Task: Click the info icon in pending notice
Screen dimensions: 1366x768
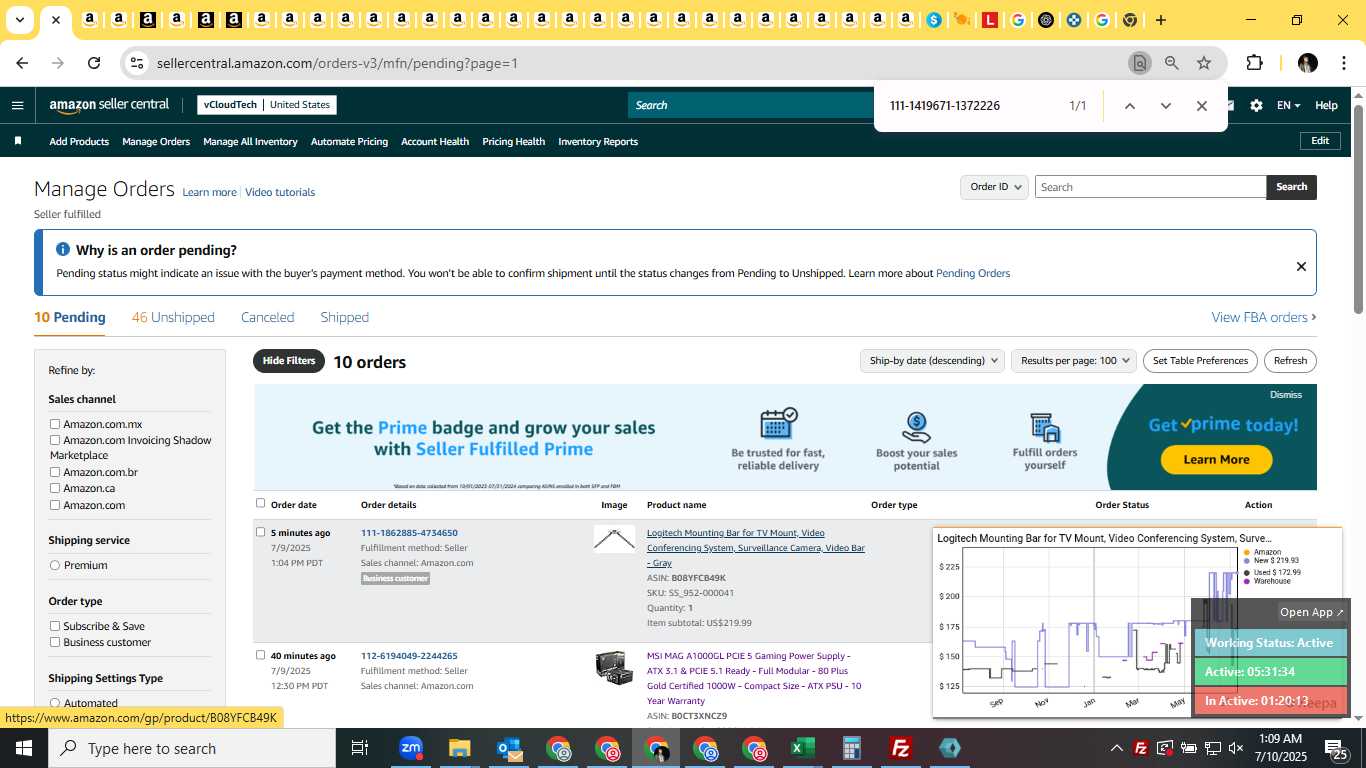Action: (x=63, y=249)
